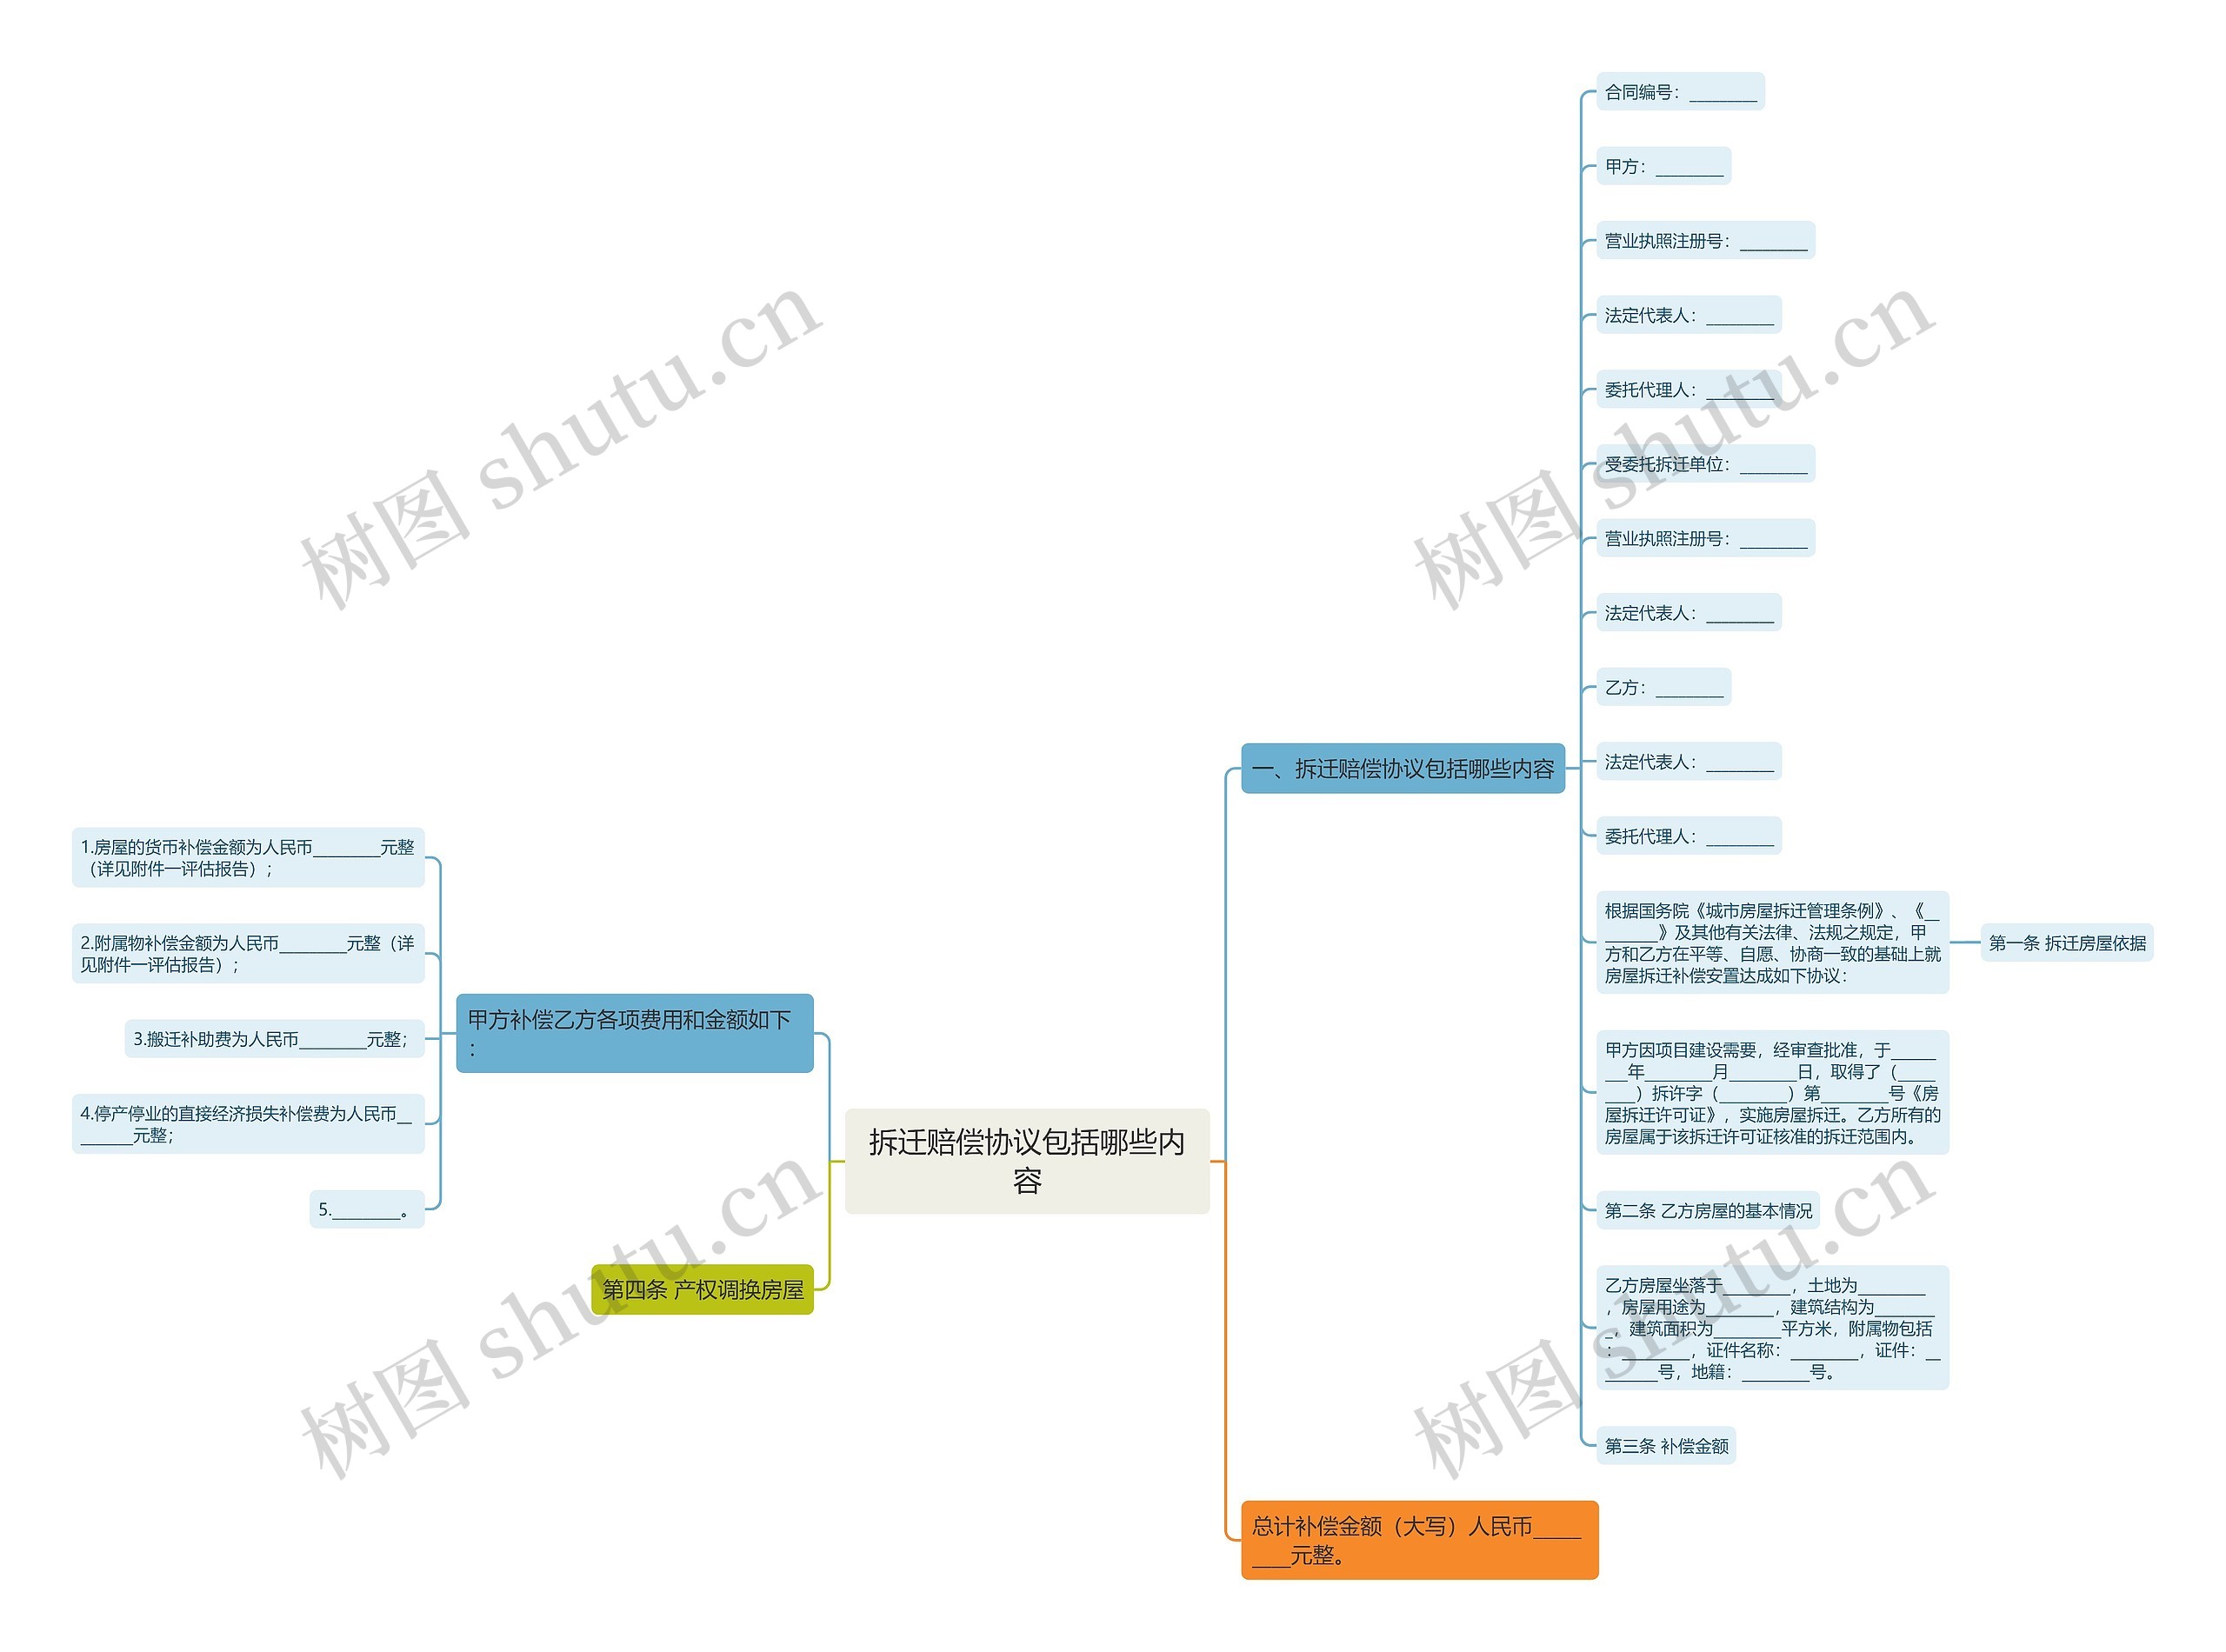Click the '第一条 拆迁房屋依据' branch item
Screen dimensions: 2226x1652
click(2071, 932)
